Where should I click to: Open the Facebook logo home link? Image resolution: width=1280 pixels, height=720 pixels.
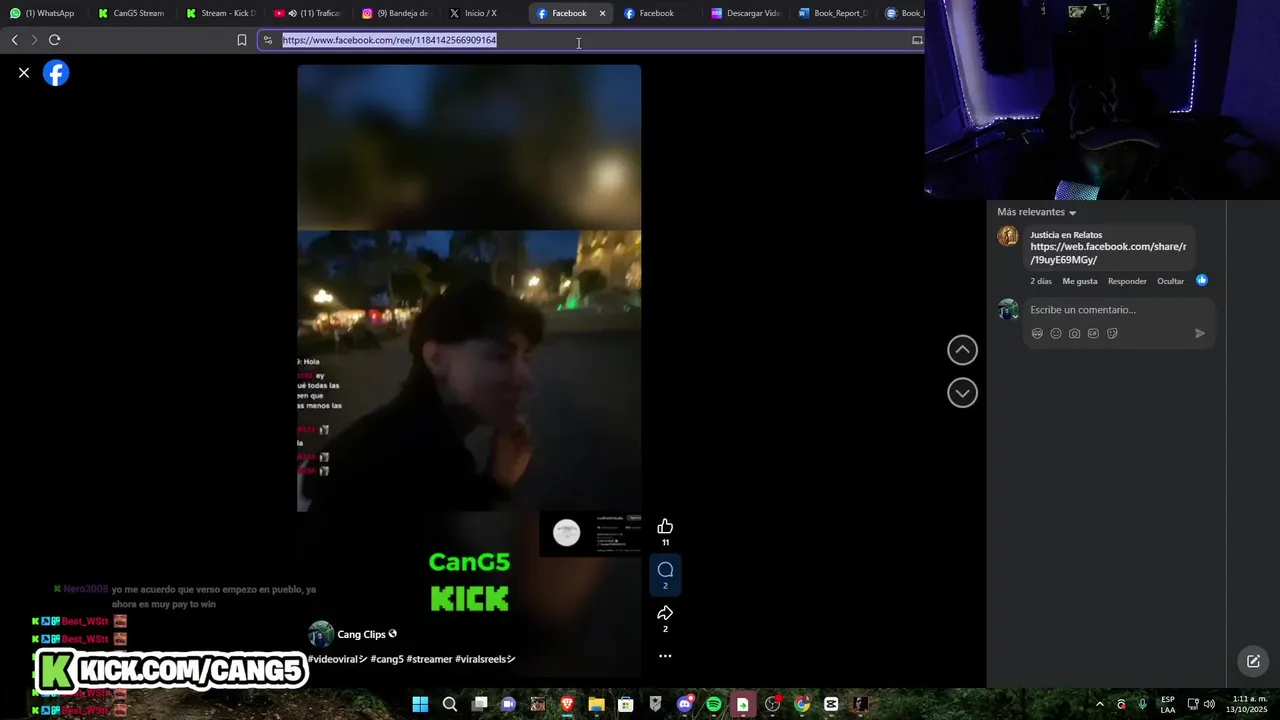pyautogui.click(x=56, y=73)
